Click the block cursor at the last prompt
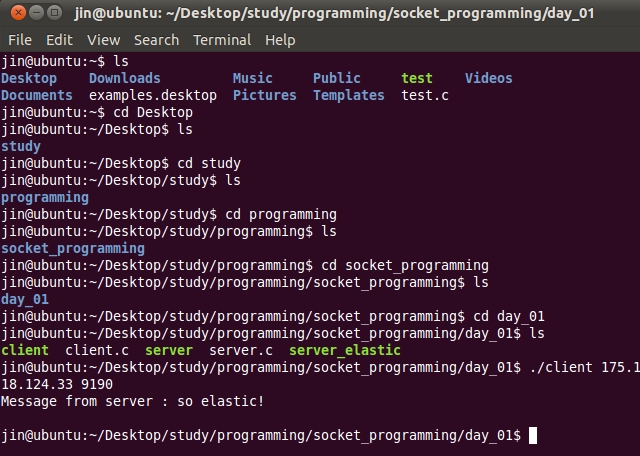The image size is (640, 456). (x=533, y=435)
